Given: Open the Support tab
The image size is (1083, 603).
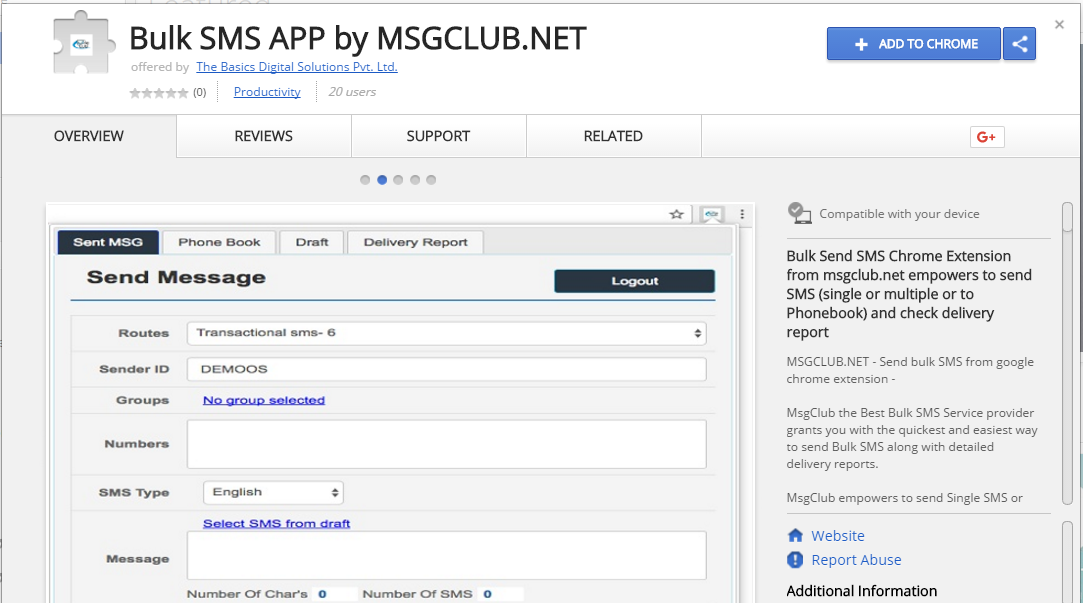Looking at the screenshot, I should (x=439, y=136).
